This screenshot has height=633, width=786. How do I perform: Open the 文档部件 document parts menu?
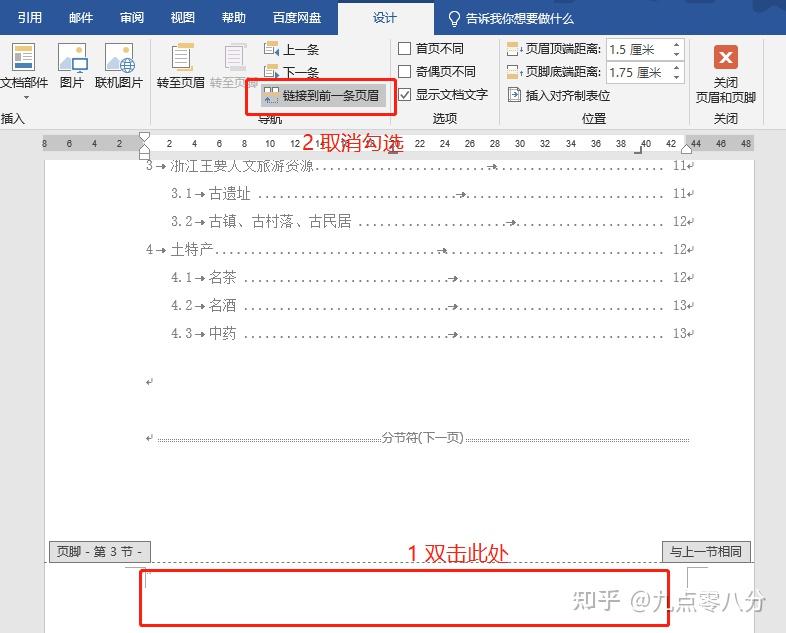pyautogui.click(x=23, y=71)
